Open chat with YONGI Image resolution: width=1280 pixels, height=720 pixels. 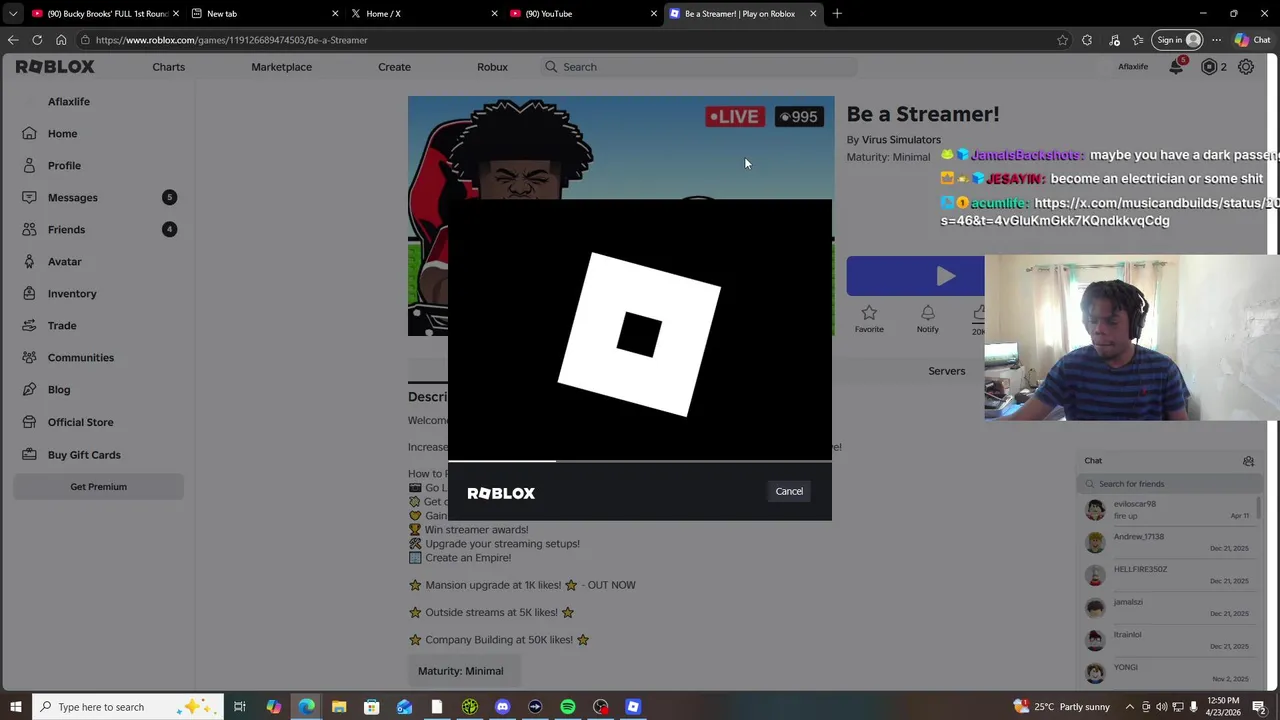point(1170,673)
